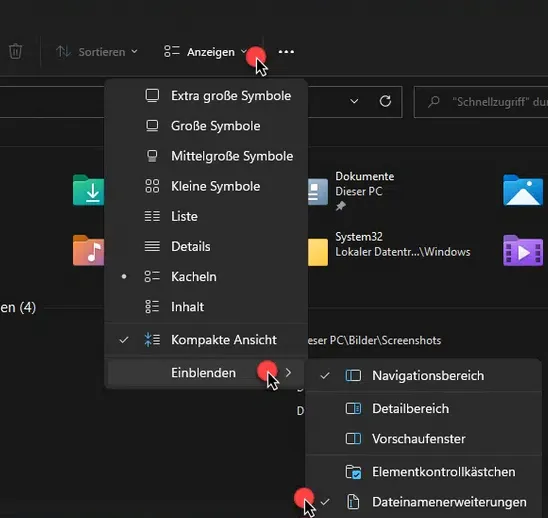This screenshot has width=548, height=518.
Task: Open the three-dots more options menu
Action: point(286,52)
